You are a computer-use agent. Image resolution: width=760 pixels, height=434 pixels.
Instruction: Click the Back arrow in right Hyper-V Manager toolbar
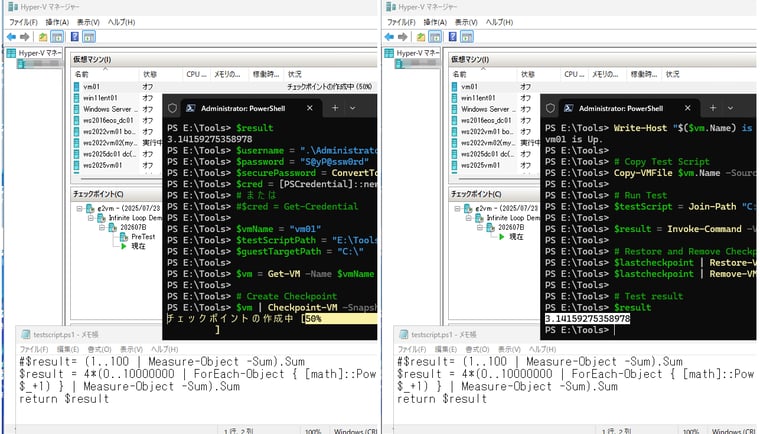click(x=389, y=36)
